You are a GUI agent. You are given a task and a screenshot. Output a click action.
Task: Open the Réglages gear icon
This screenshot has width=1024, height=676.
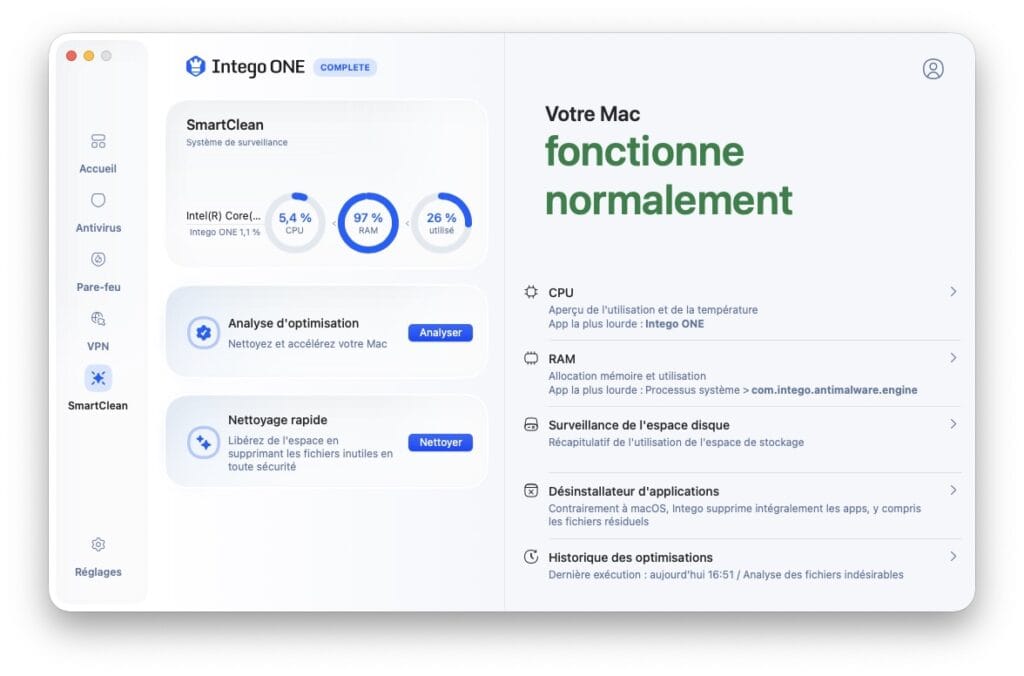click(98, 544)
